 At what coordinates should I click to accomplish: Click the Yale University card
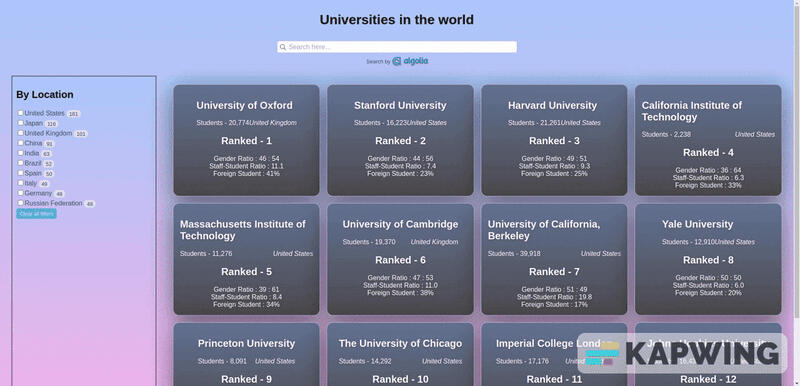point(708,259)
